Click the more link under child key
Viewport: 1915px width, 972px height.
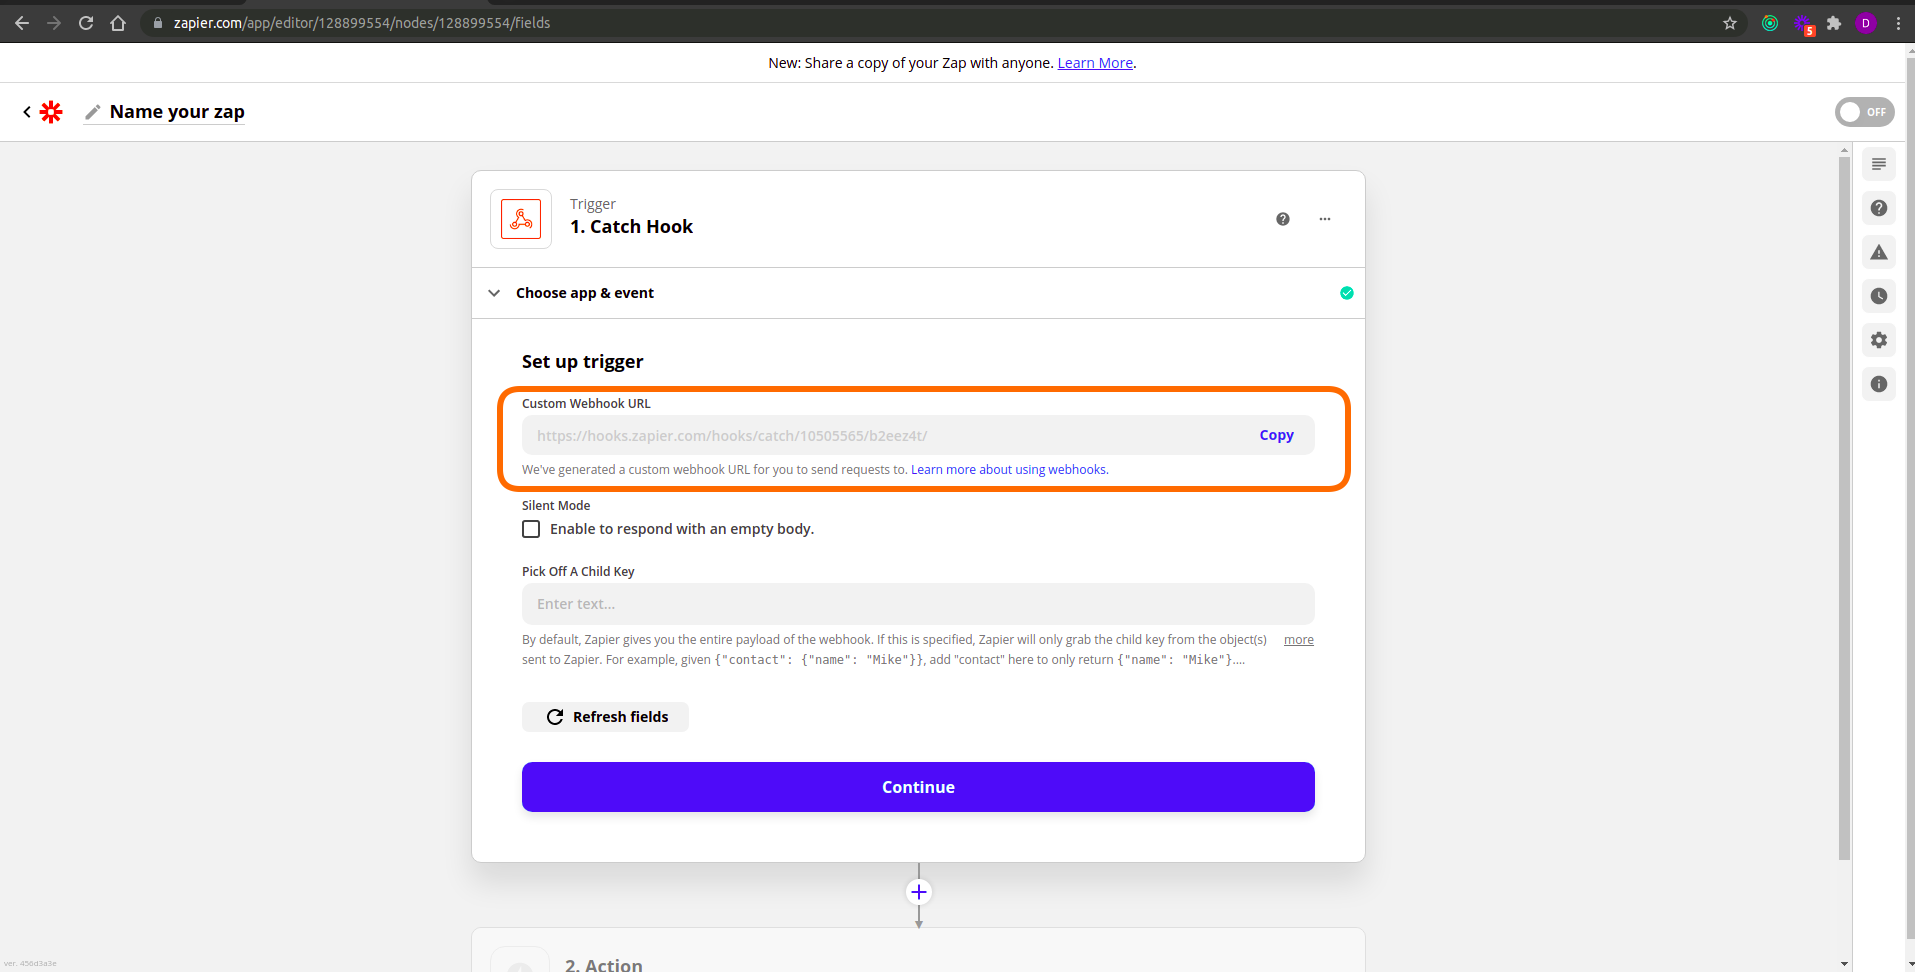(x=1299, y=640)
